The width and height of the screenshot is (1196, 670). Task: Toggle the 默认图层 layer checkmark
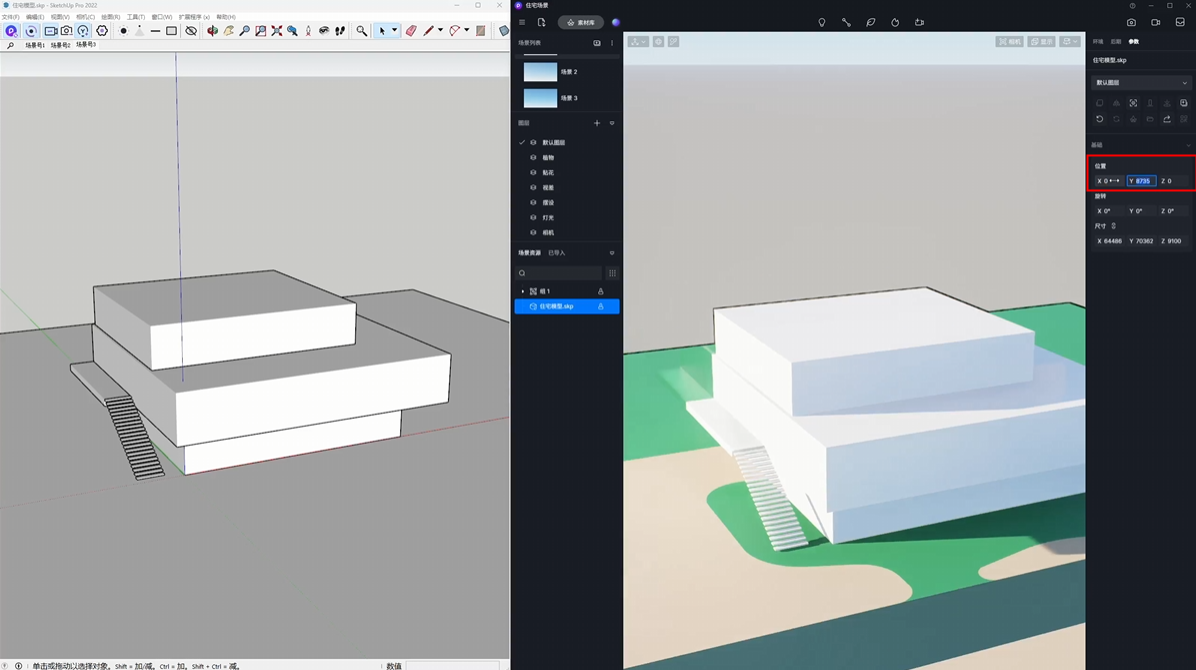coord(522,143)
